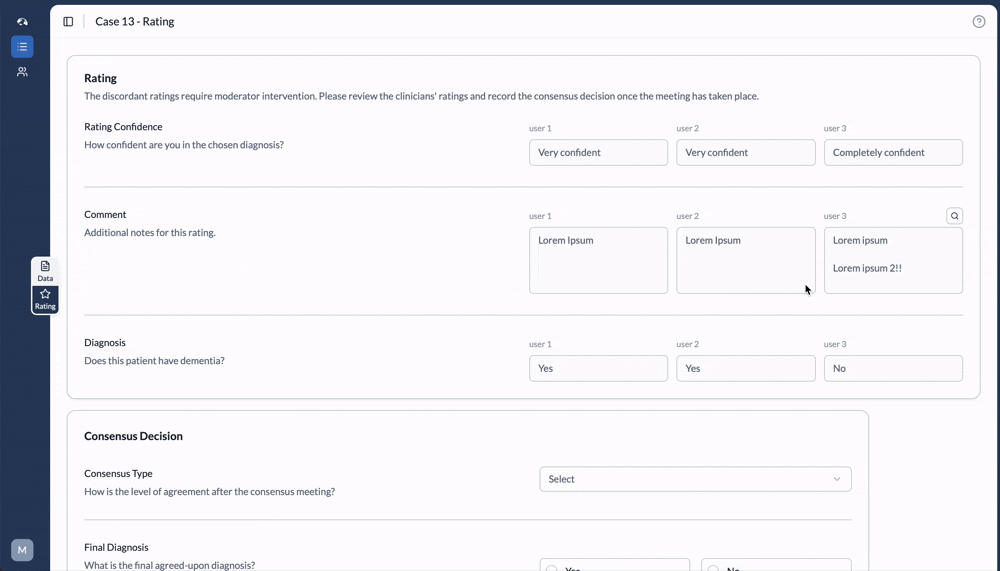
Task: Click user 1 Rating Confidence field
Action: pyautogui.click(x=598, y=152)
